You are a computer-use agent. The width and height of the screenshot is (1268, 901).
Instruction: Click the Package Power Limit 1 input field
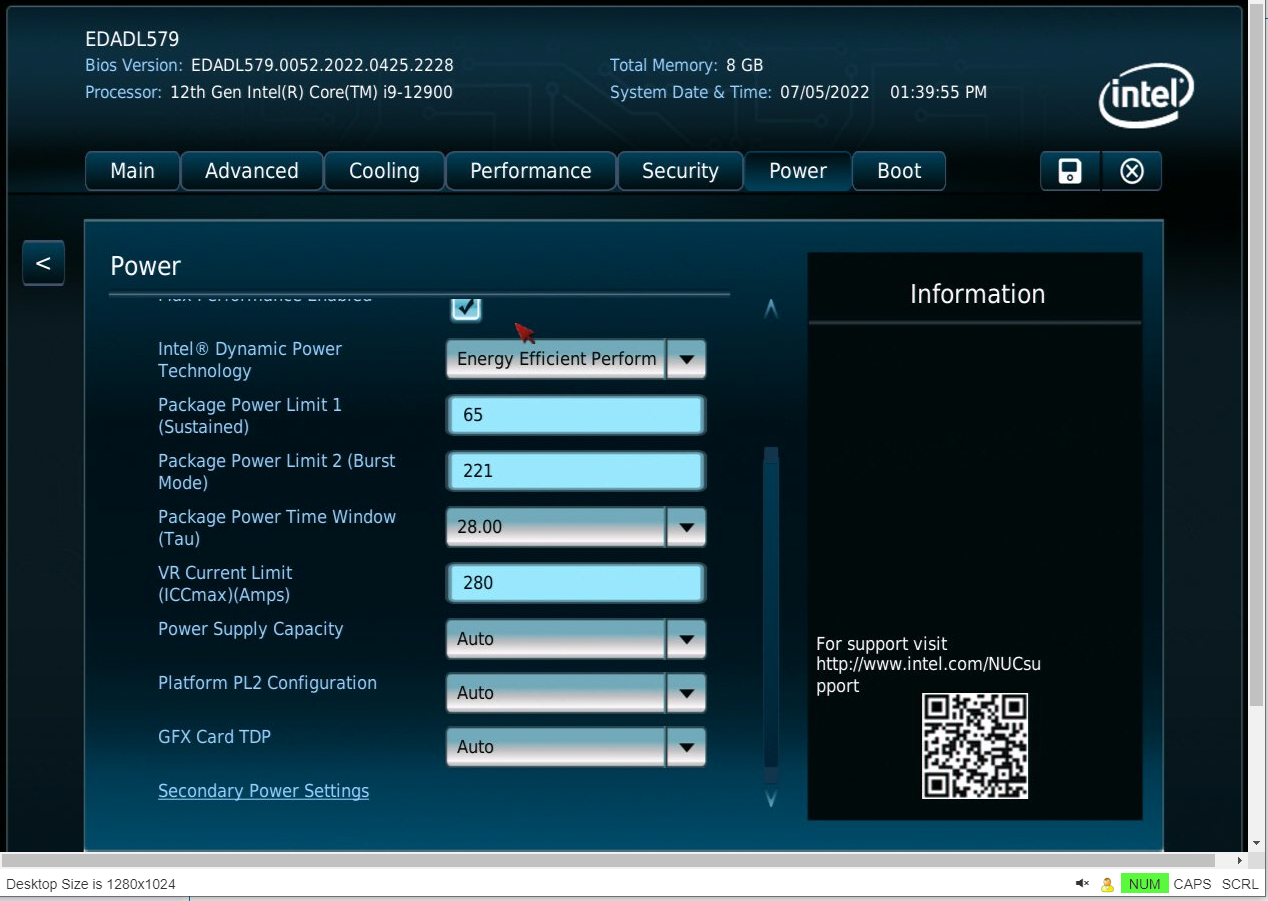click(575, 414)
